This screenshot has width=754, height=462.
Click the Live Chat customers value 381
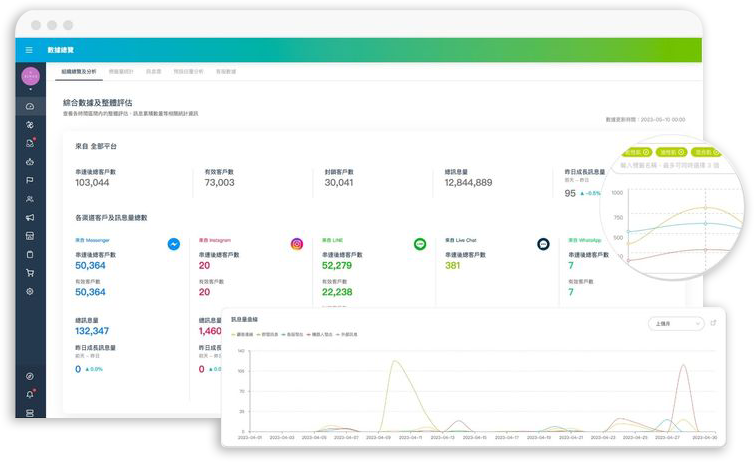[x=452, y=265]
